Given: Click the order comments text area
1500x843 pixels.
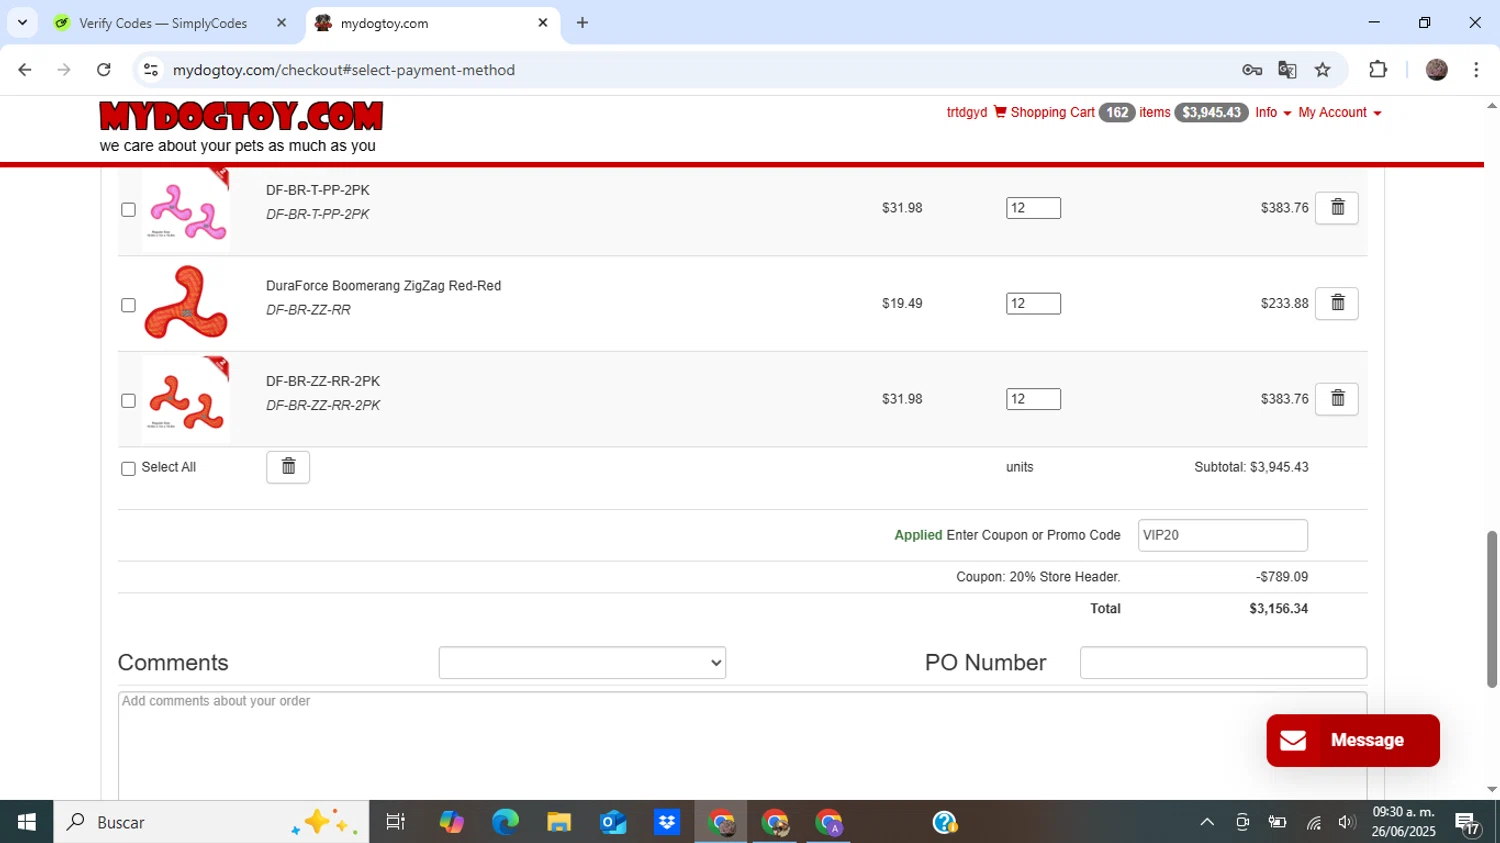Looking at the screenshot, I should click(742, 745).
